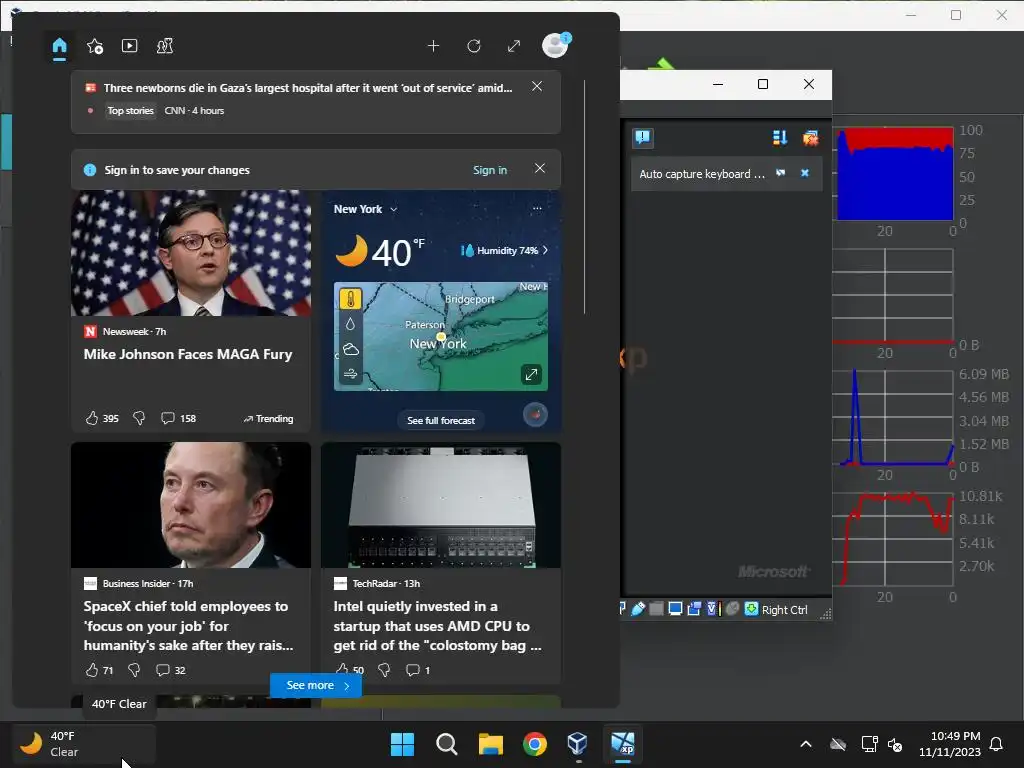1024x768 pixels.
Task: Open the notification bell in the taskbar
Action: (996, 744)
